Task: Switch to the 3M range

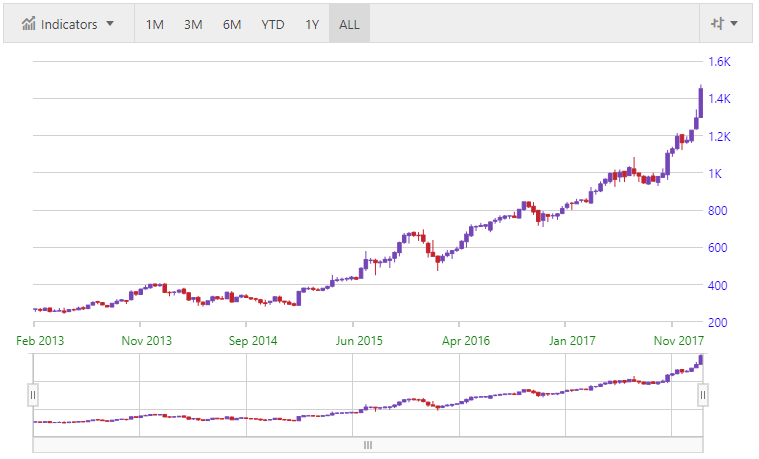Action: coord(193,24)
